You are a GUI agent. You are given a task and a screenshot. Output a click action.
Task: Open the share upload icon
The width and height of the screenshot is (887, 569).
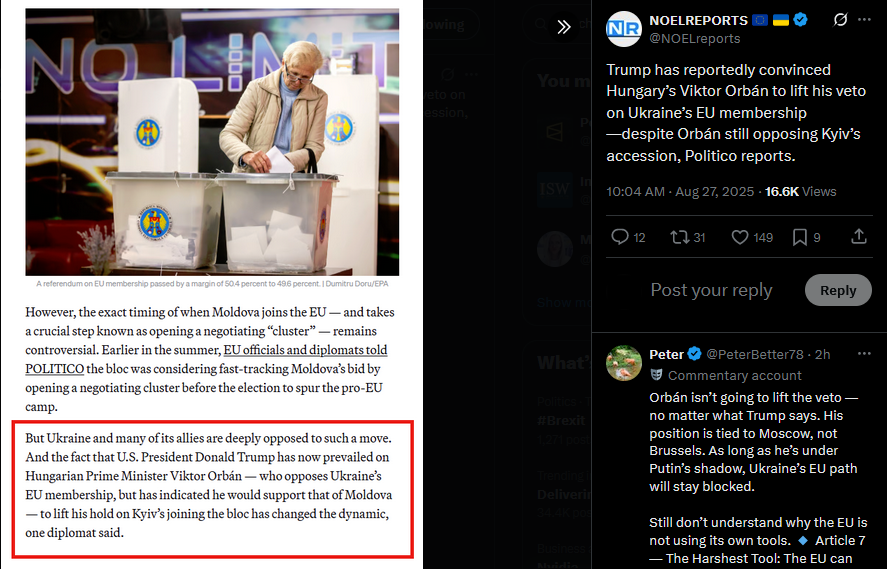(859, 237)
